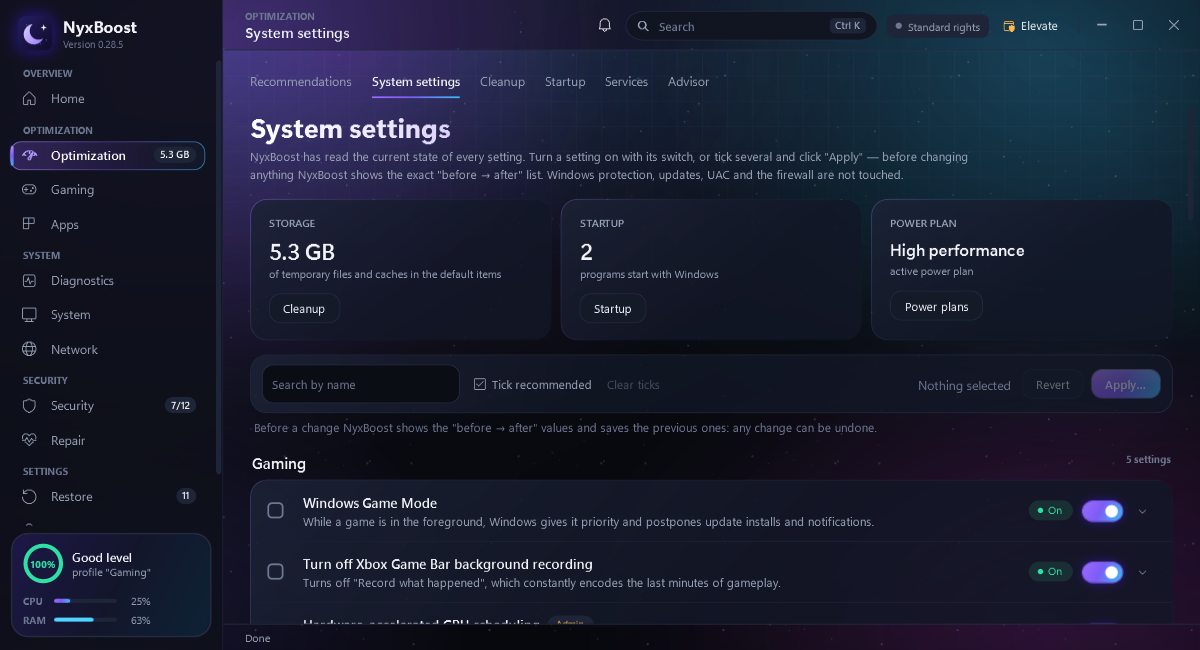Click the NyxBoost moon logo
The width and height of the screenshot is (1200, 650).
pyautogui.click(x=33, y=33)
